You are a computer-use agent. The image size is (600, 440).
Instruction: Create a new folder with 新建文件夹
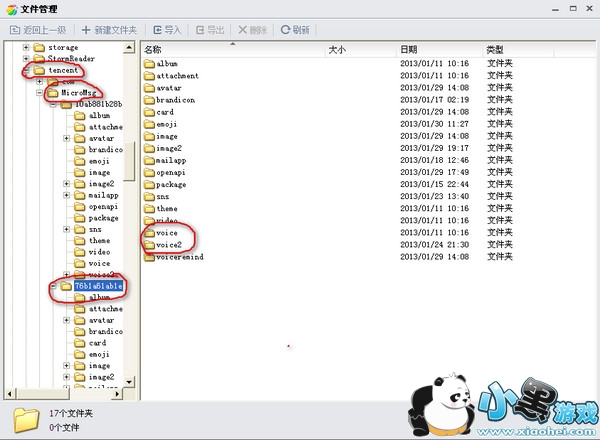109,30
